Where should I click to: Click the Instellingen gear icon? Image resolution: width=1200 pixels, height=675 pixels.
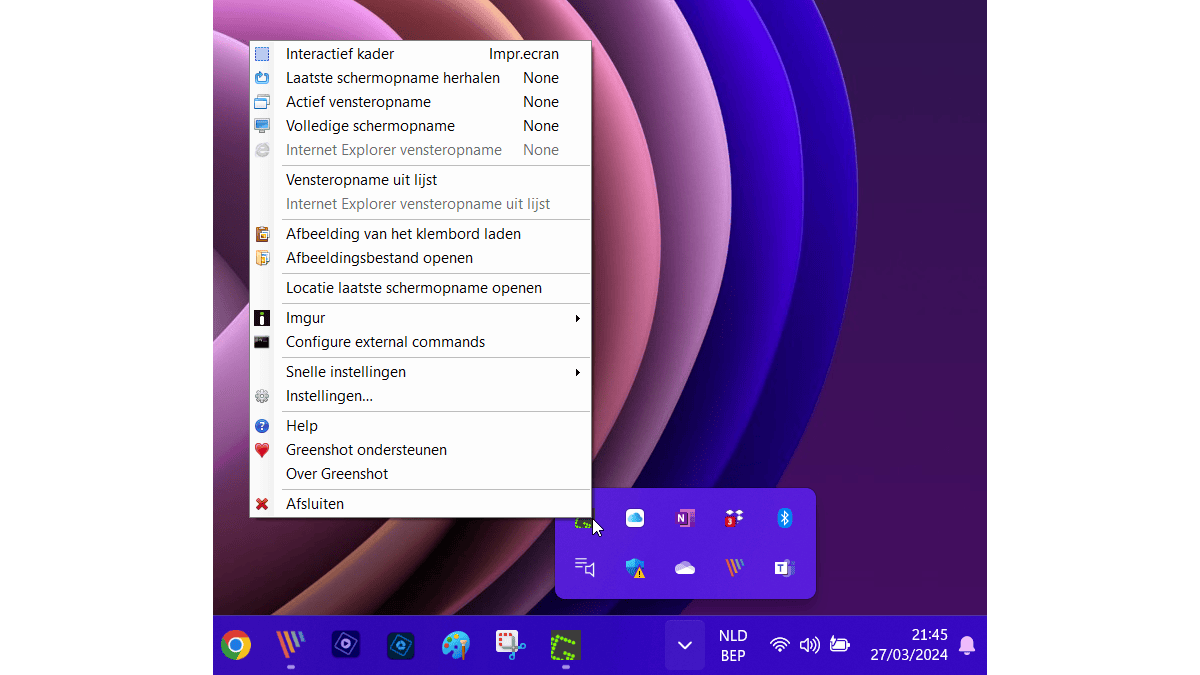(x=262, y=396)
